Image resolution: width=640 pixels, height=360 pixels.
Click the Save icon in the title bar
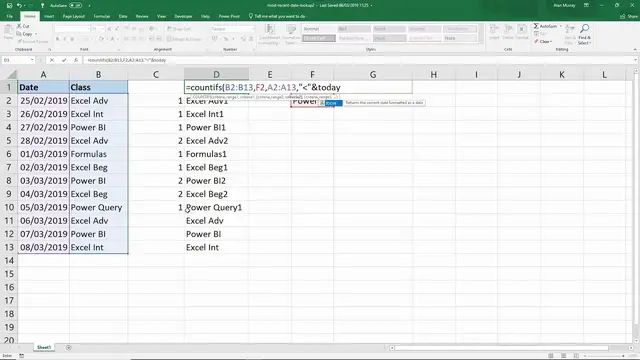9,6
